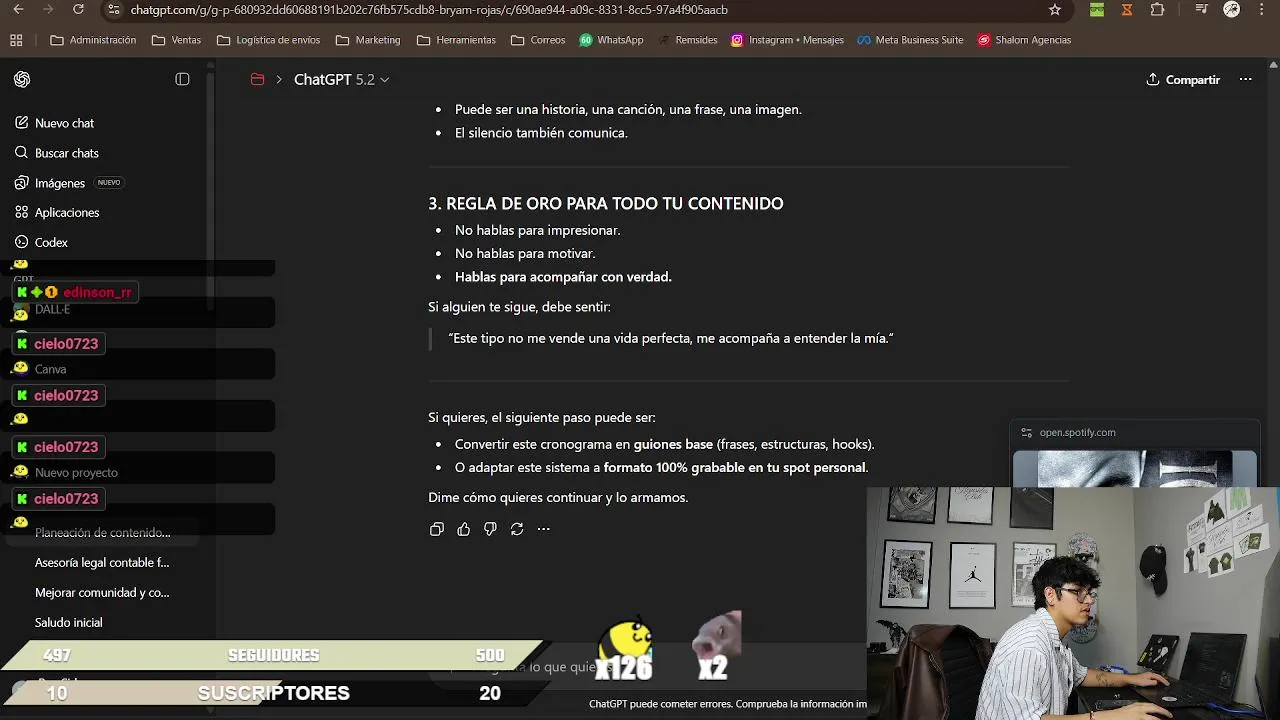
Task: Click the edinson_rr chat username overlay
Action: tap(76, 292)
